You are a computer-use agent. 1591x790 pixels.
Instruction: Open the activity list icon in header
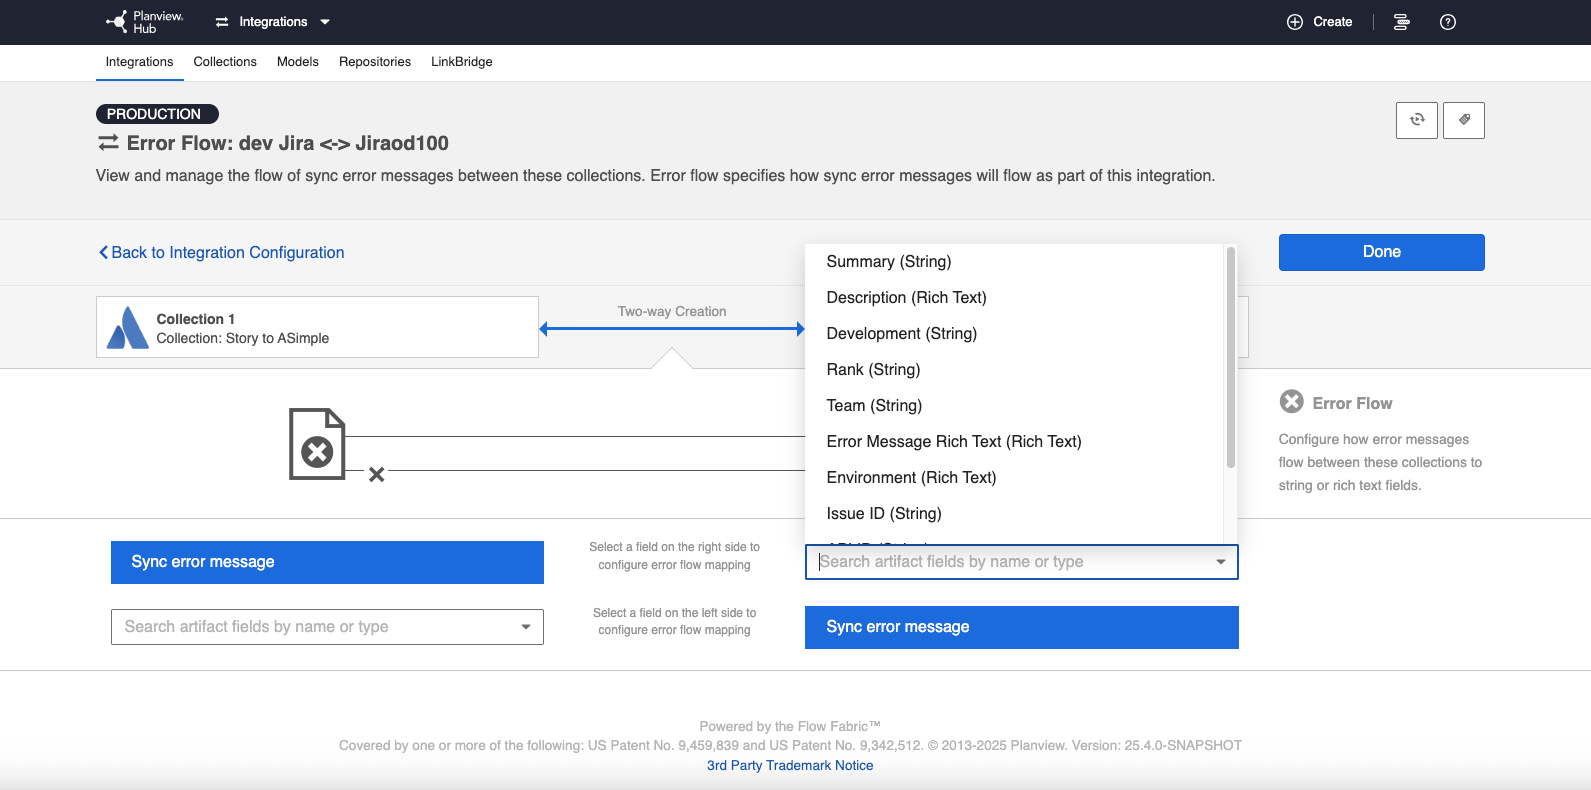point(1401,22)
